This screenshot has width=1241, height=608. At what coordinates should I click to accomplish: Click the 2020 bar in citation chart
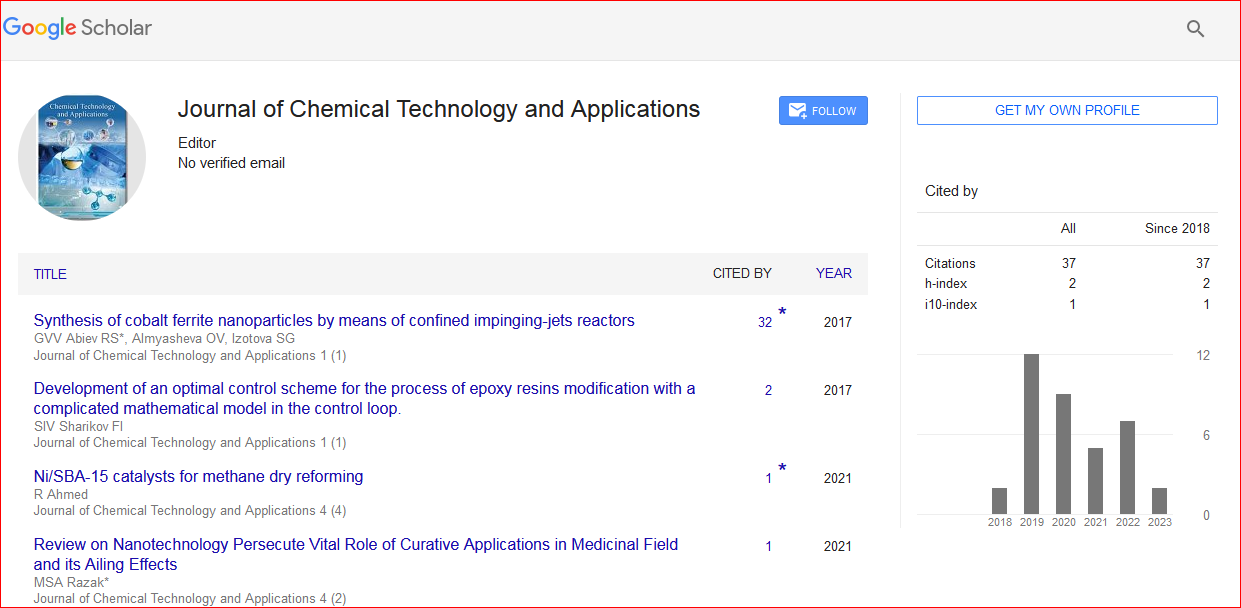pos(1063,454)
